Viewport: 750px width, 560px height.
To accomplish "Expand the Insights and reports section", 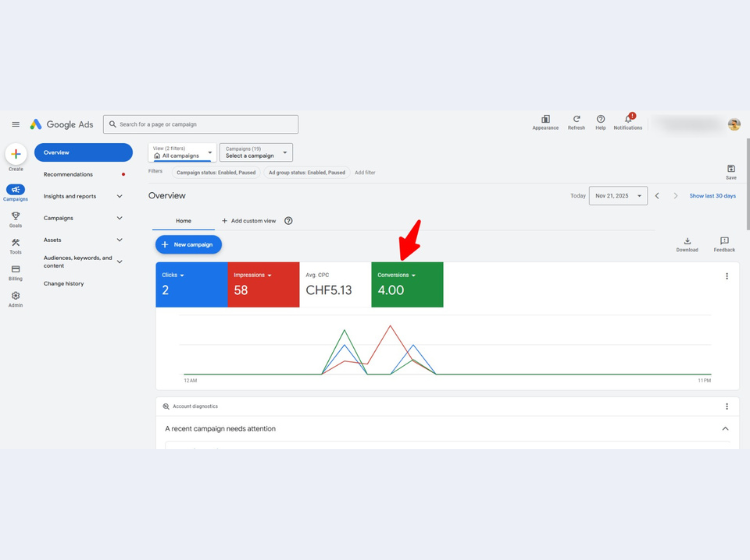I will [83, 196].
